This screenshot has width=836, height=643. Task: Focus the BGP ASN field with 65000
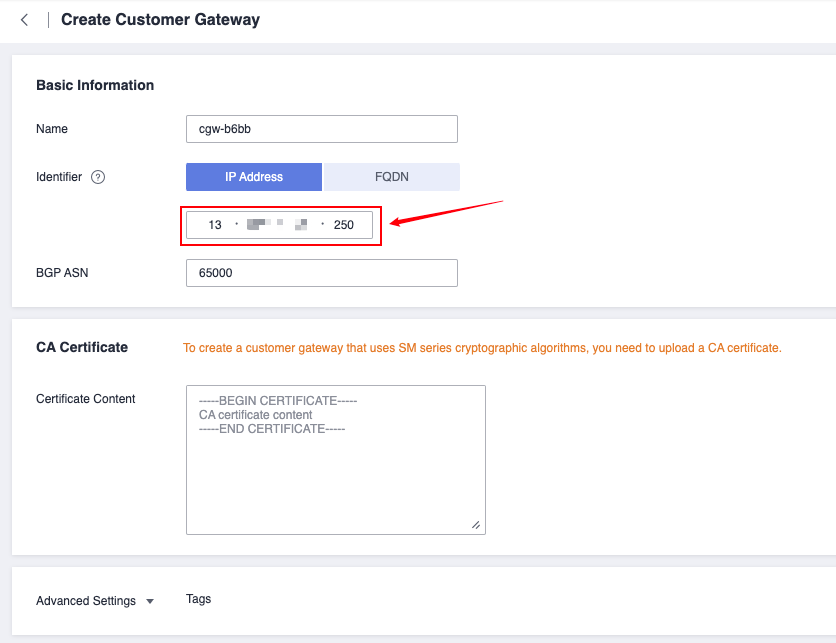(321, 273)
